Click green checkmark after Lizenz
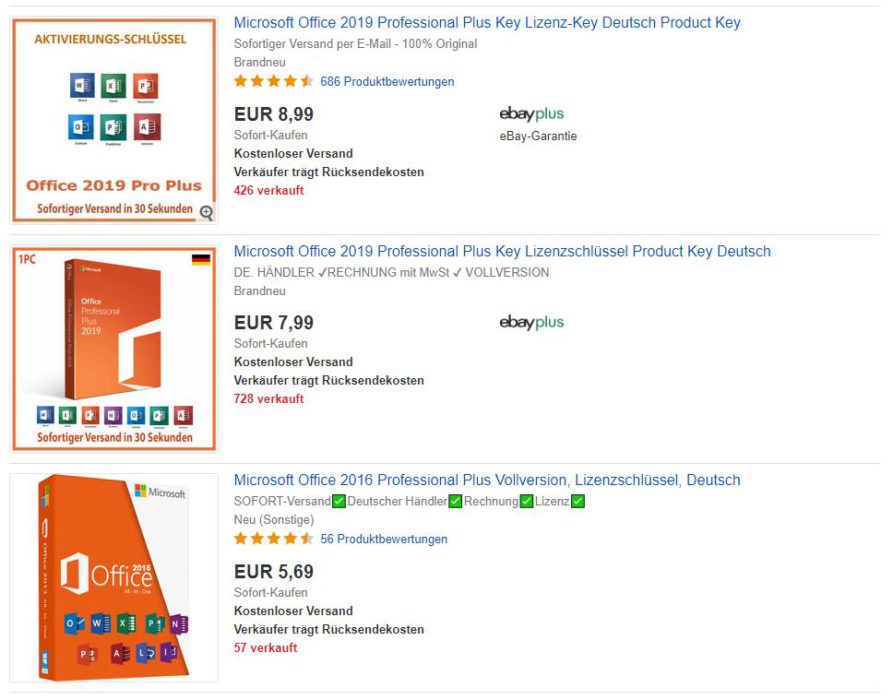This screenshot has width=893, height=700. click(577, 502)
